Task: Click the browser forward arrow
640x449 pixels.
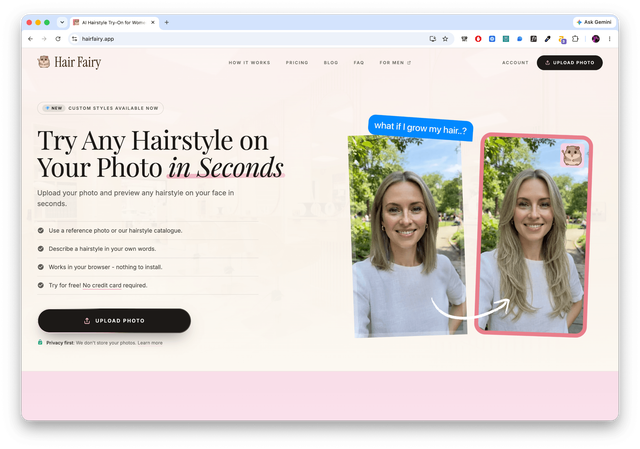Action: (44, 39)
